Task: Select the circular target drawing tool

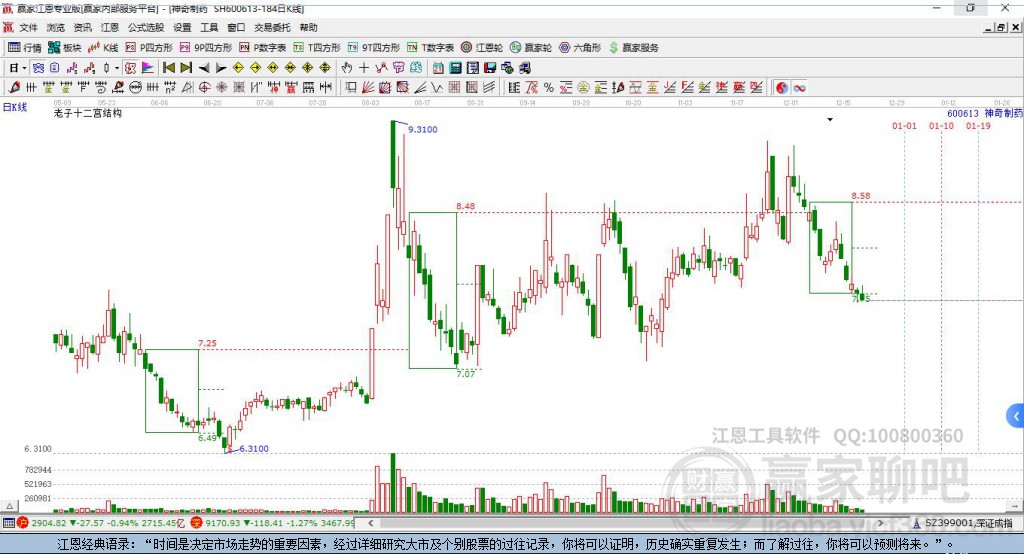Action: pos(204,88)
